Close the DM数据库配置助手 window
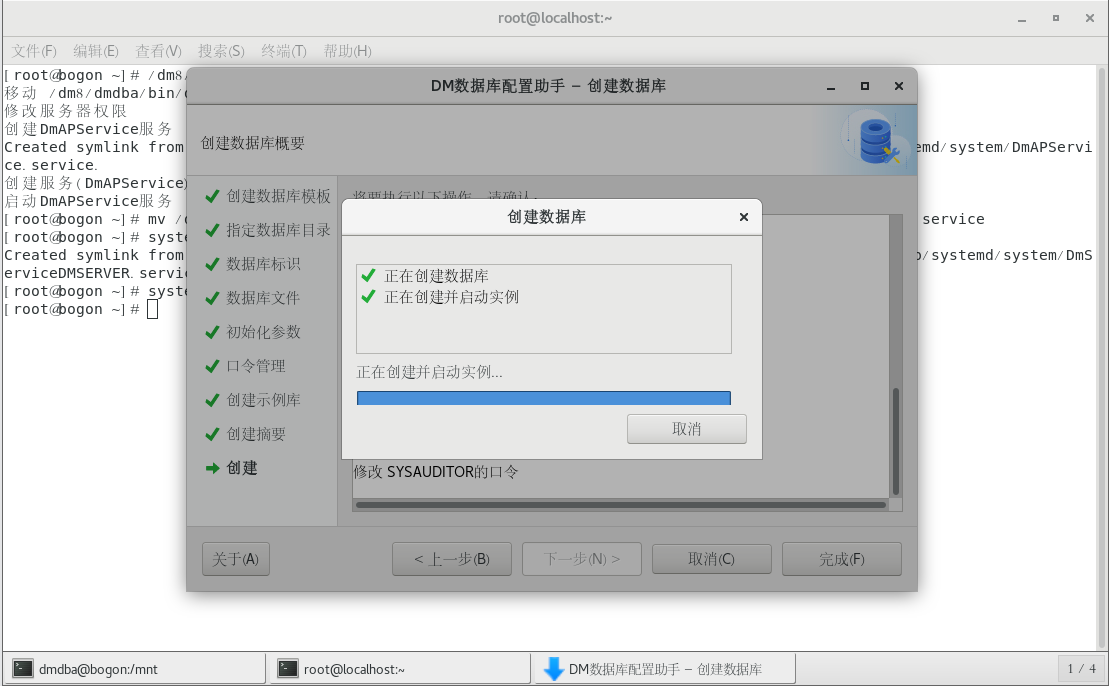The image size is (1109, 686). click(x=898, y=86)
